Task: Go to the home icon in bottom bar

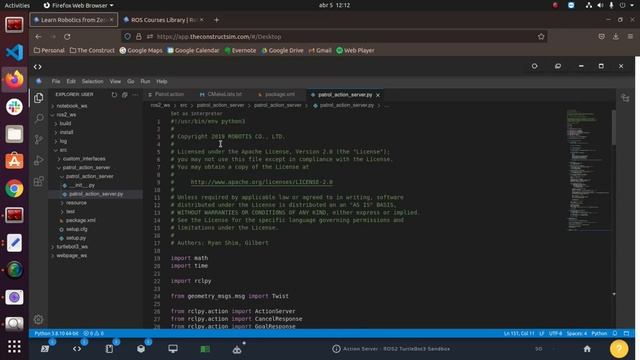Action: click(587, 349)
